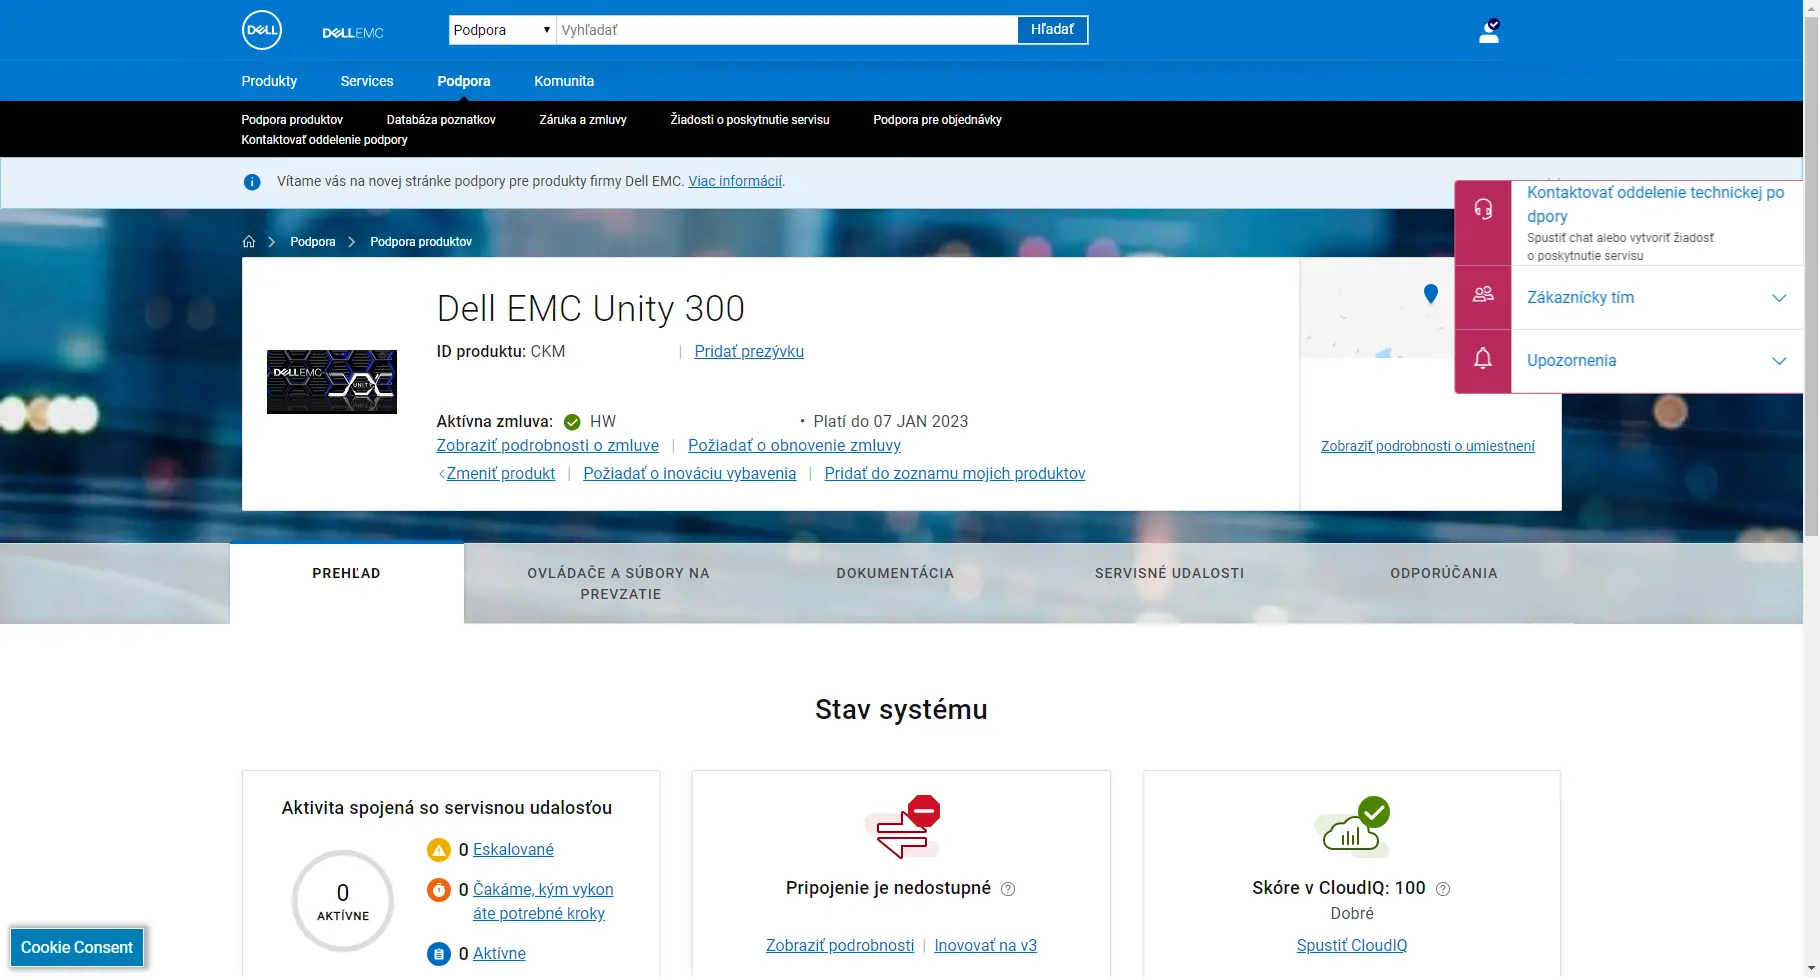Screen dimensions: 1820x980
Task: Click the 0 AKTÍVNE circular counter
Action: 343,901
